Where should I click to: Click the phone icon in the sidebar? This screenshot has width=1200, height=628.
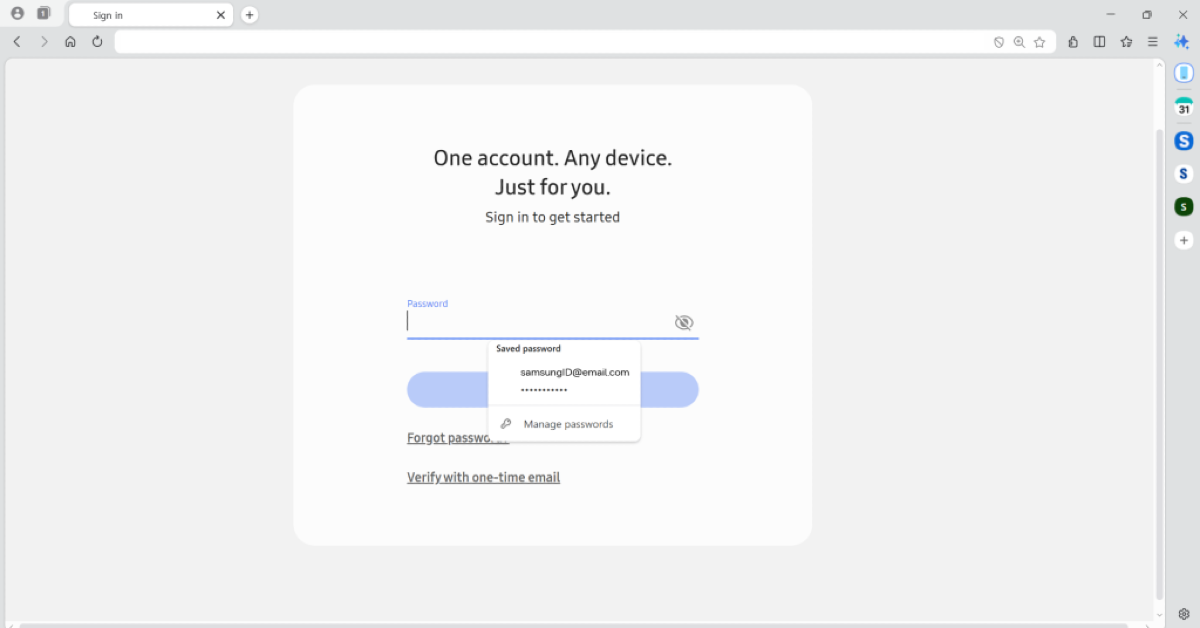pos(1184,73)
